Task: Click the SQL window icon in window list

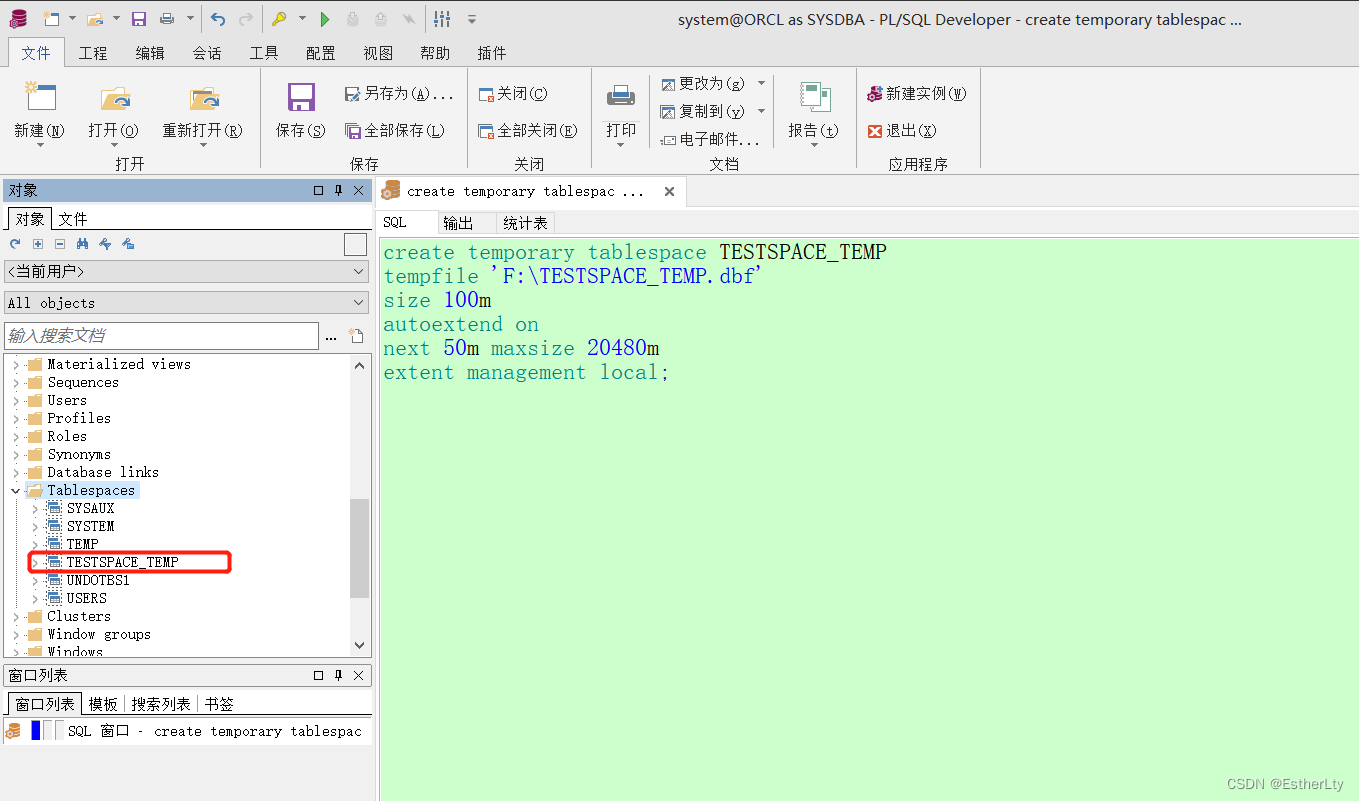Action: pyautogui.click(x=13, y=731)
